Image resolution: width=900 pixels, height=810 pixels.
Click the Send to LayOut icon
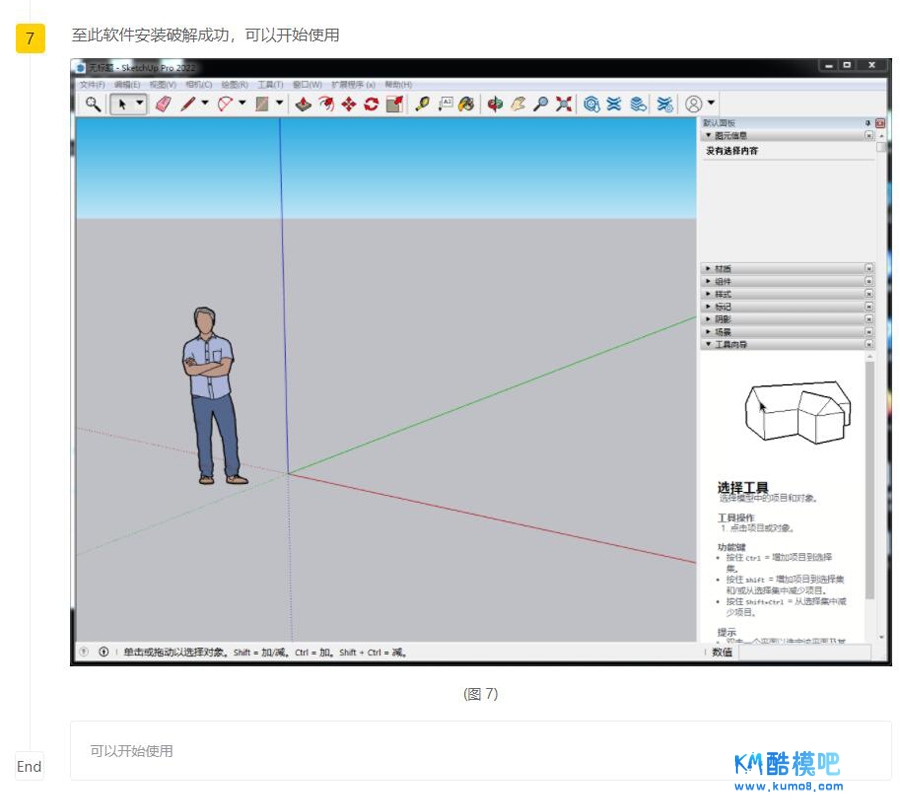638,104
